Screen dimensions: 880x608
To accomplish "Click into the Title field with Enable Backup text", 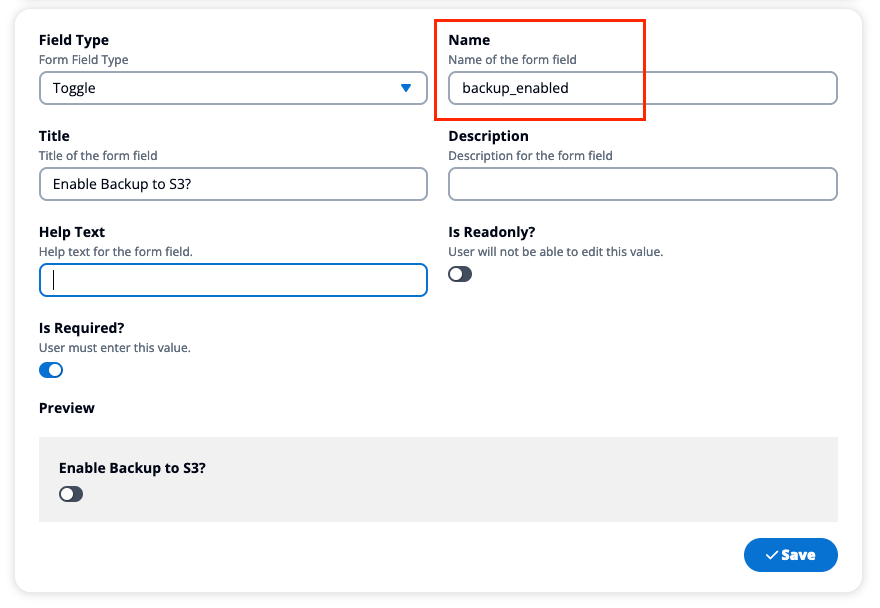I will pyautogui.click(x=233, y=184).
